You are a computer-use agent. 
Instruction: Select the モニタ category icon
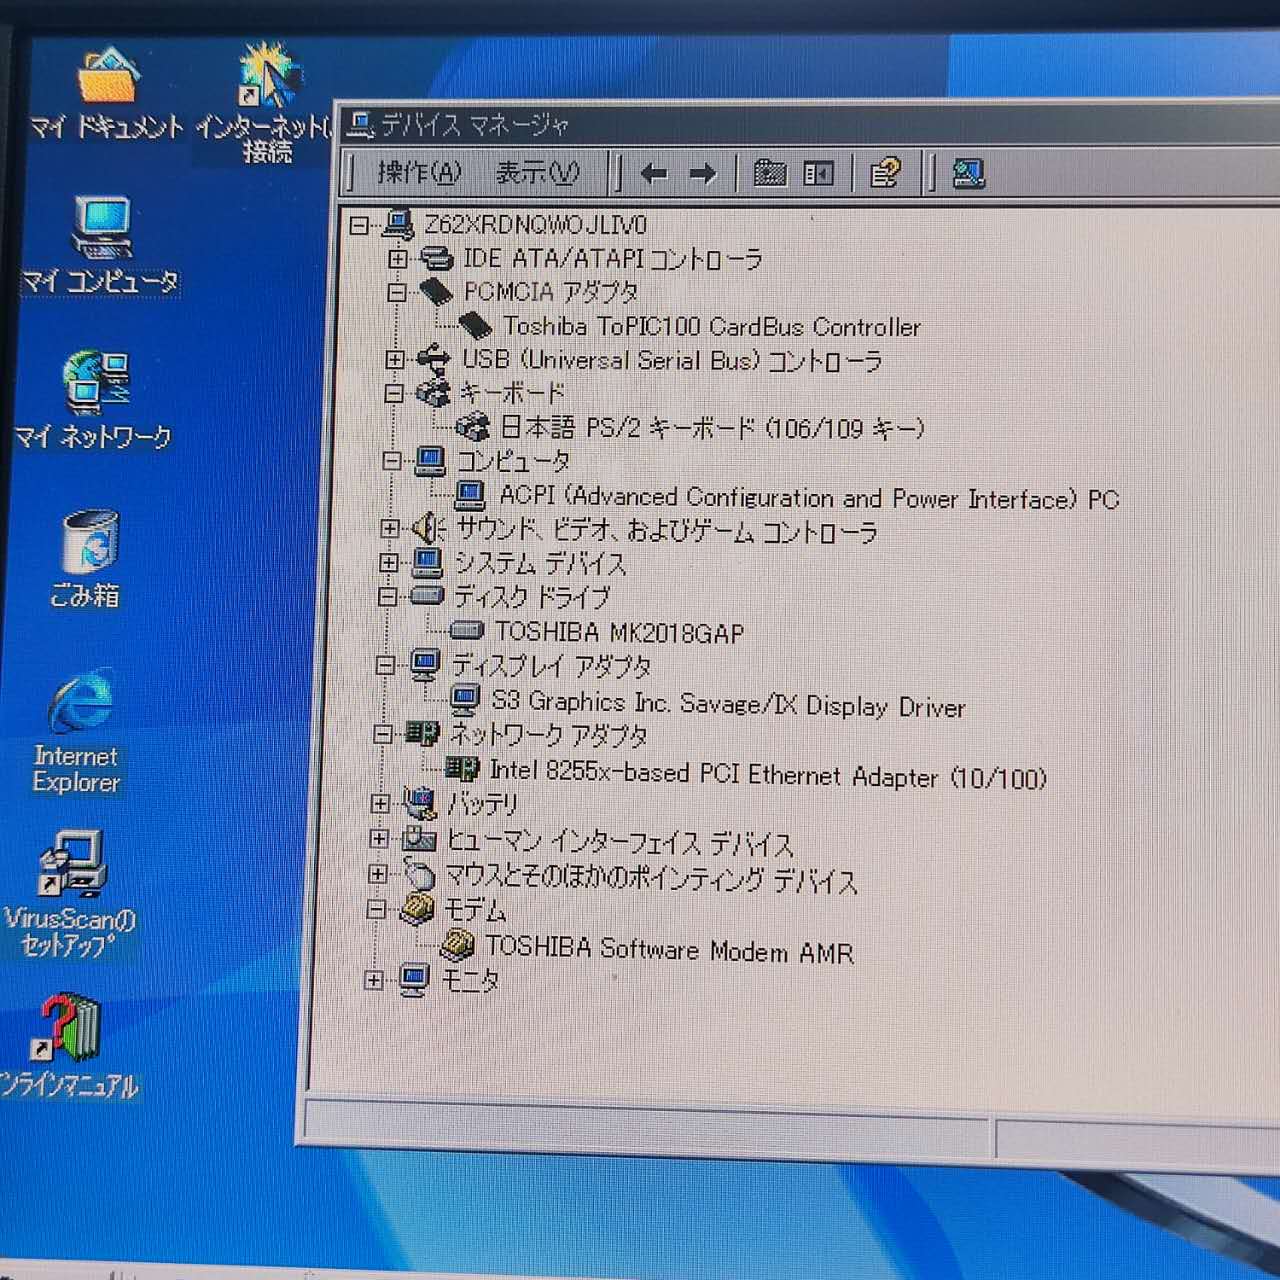point(414,980)
